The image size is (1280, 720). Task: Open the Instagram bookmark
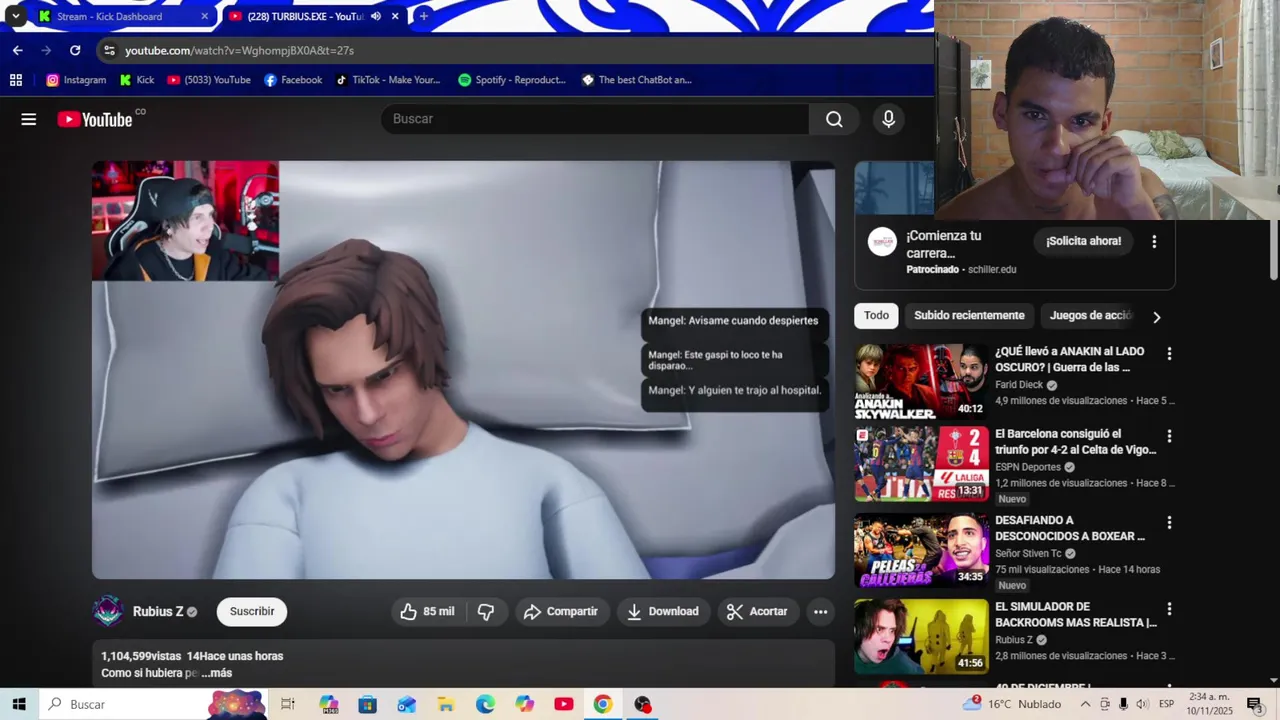click(76, 80)
